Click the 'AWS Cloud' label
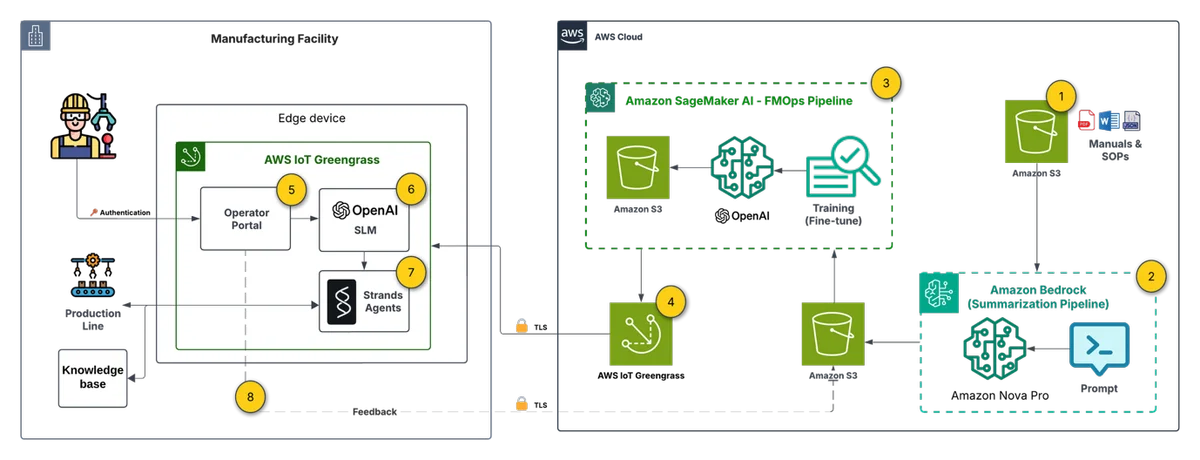The image size is (1200, 460). (619, 36)
